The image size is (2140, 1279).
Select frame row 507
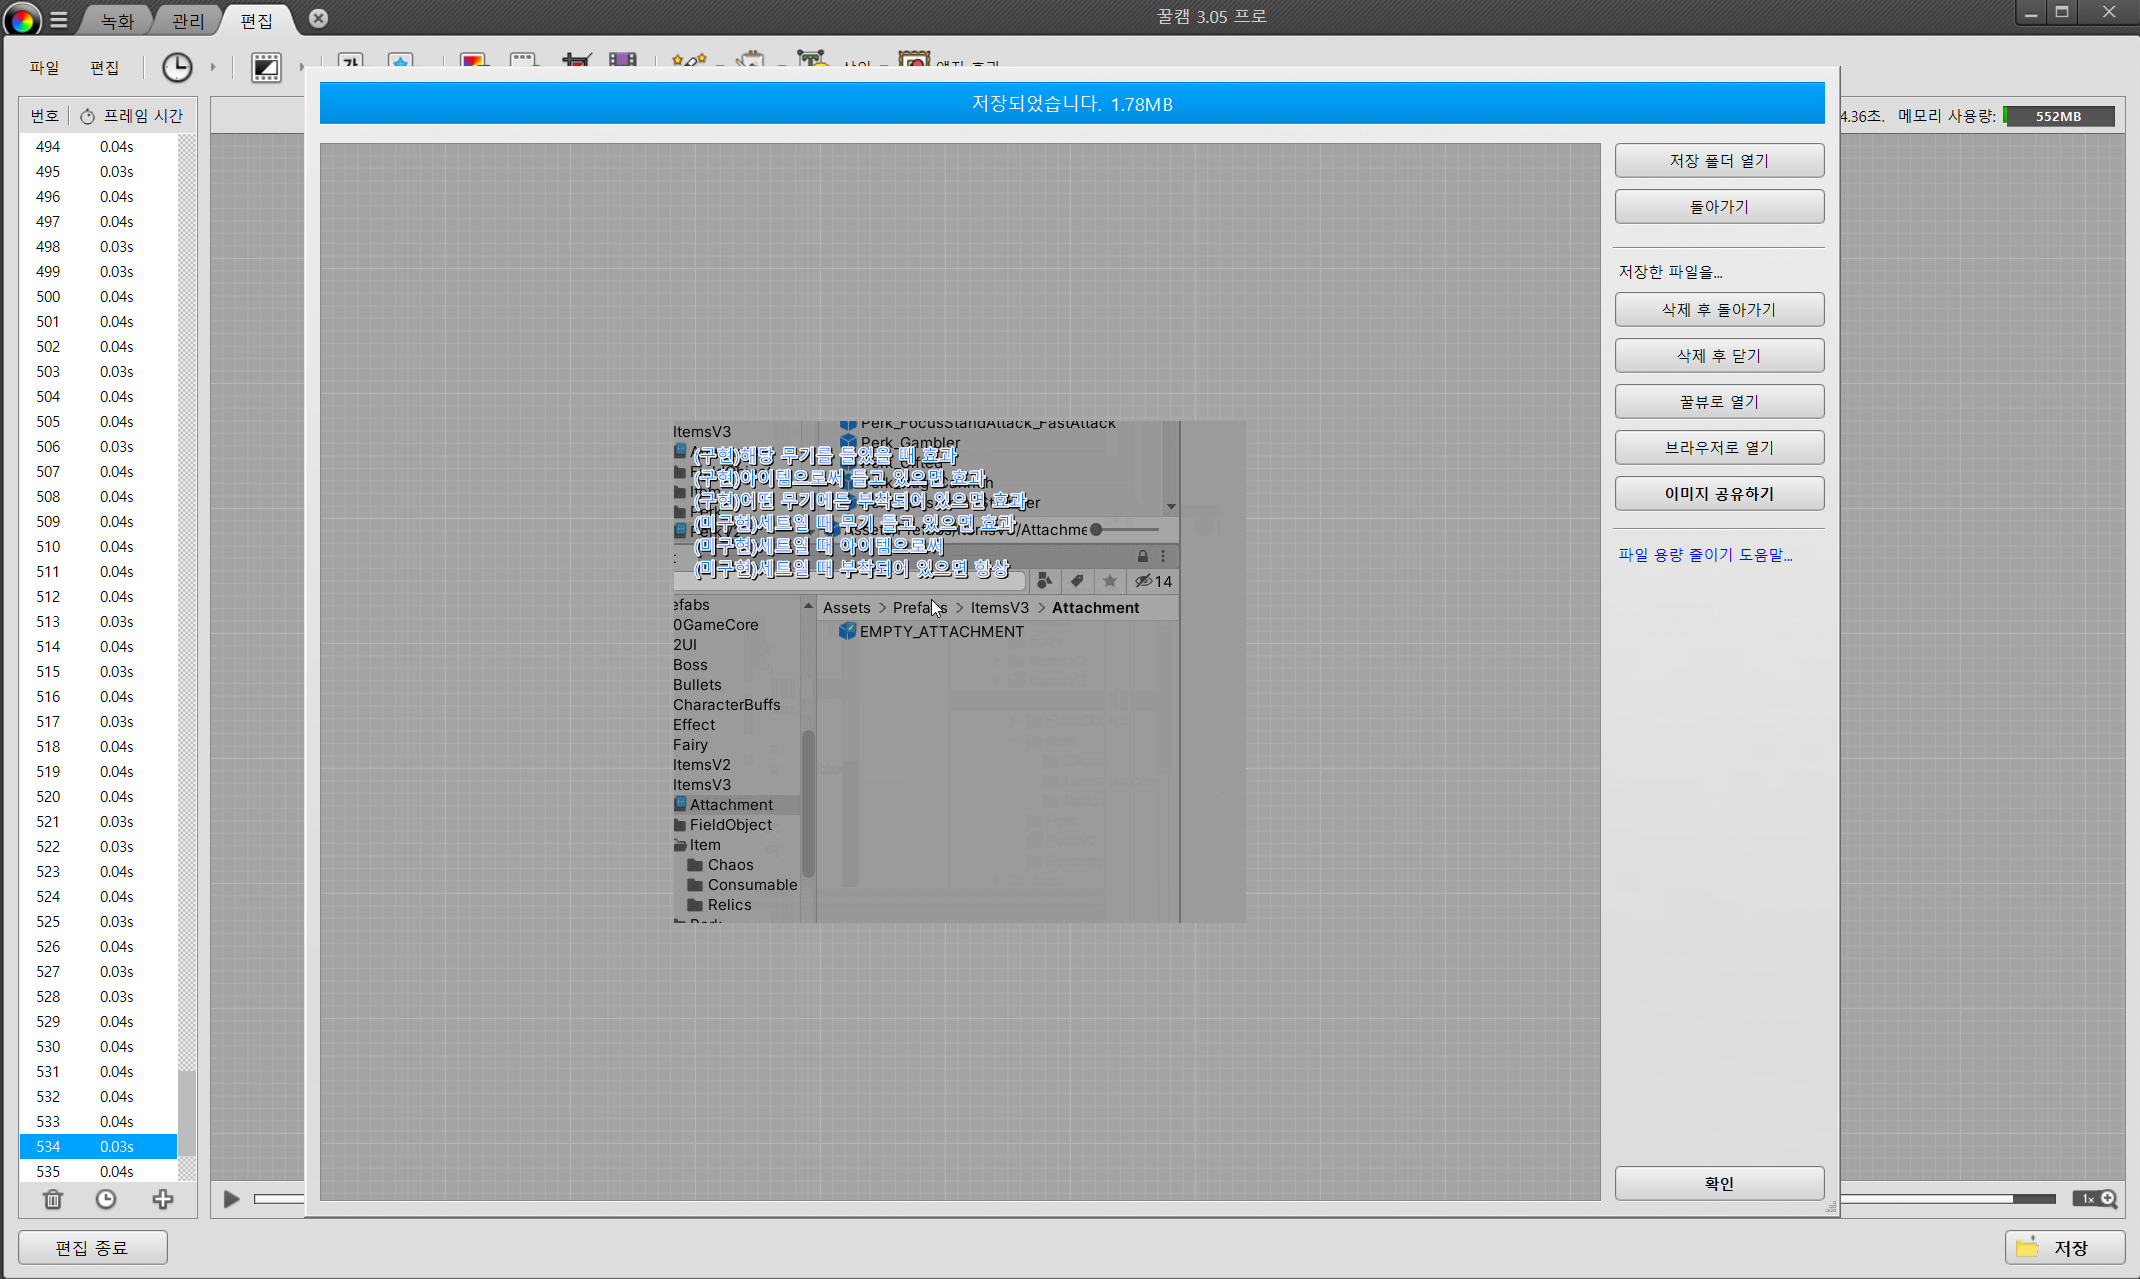(x=98, y=472)
